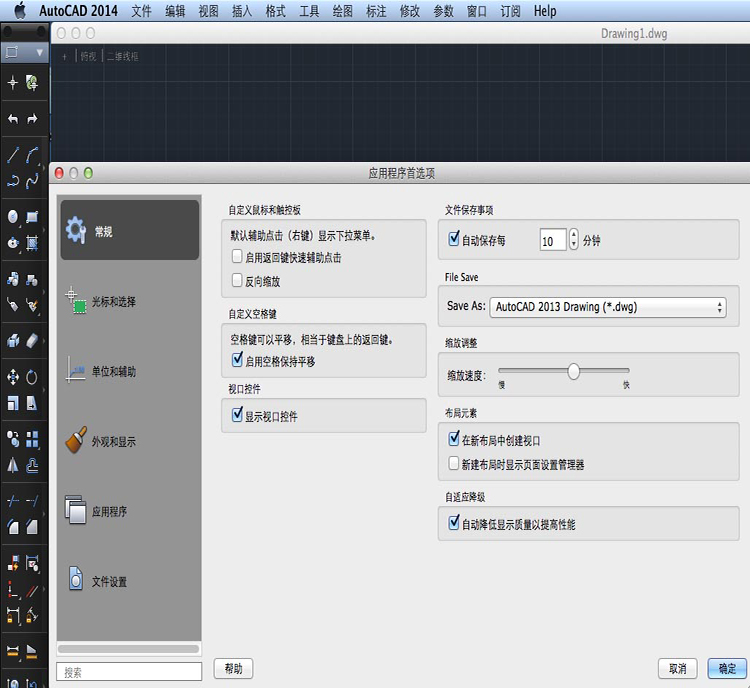
Task: Open the 俯视 view dropdown in viewport
Action: point(88,56)
